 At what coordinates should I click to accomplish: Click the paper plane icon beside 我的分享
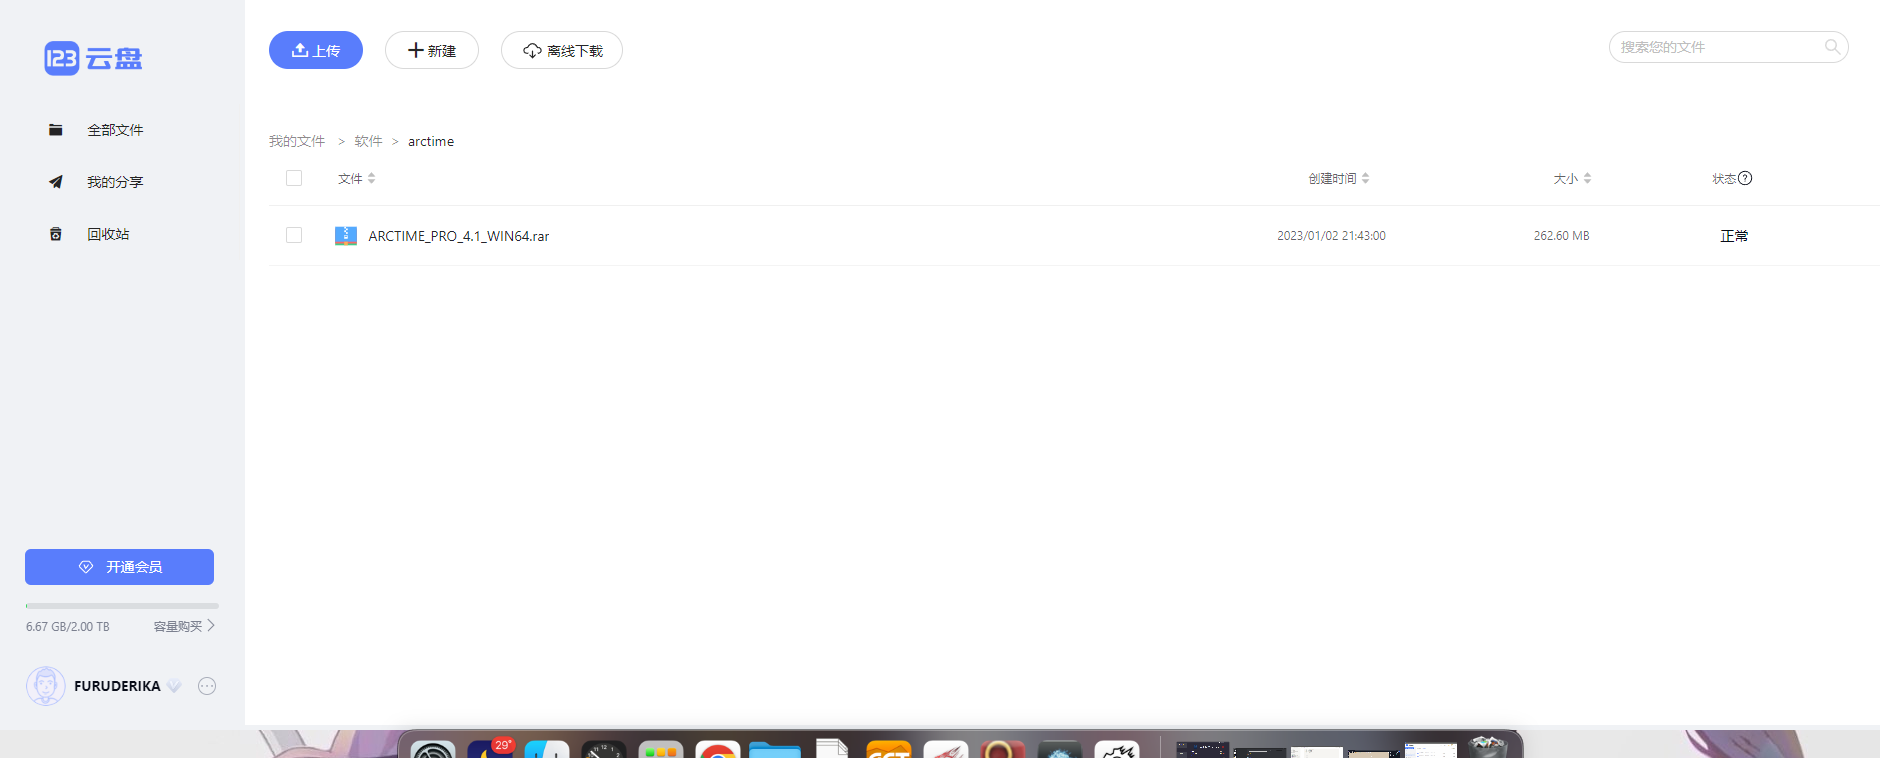click(x=56, y=182)
